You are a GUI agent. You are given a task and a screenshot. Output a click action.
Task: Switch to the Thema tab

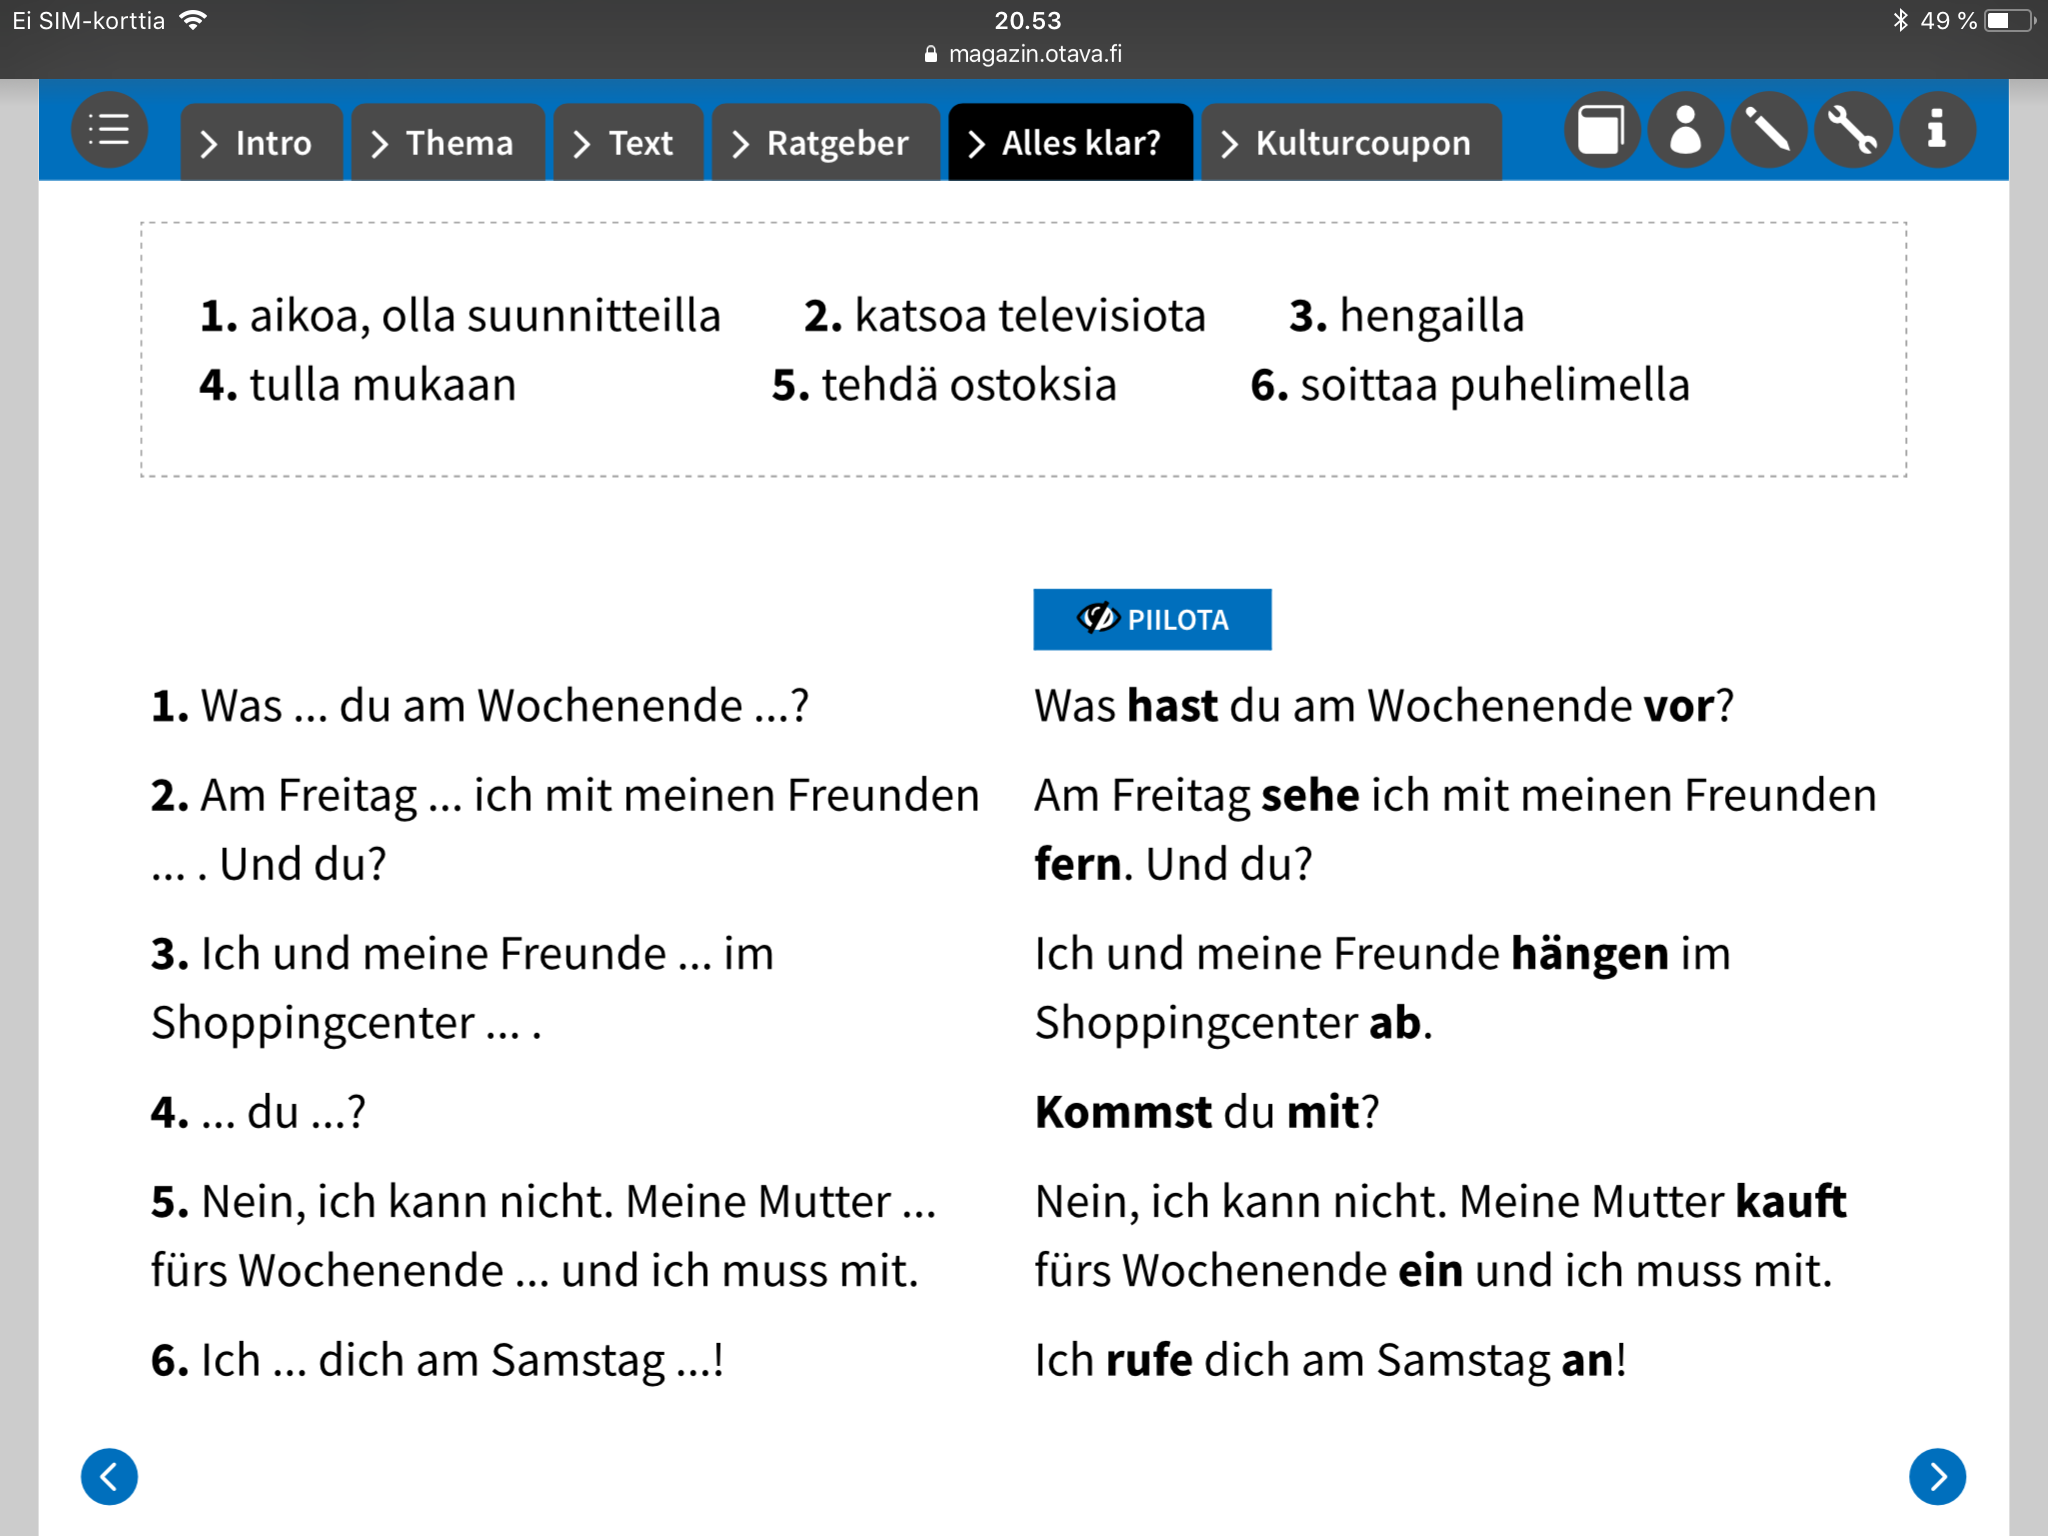(448, 143)
